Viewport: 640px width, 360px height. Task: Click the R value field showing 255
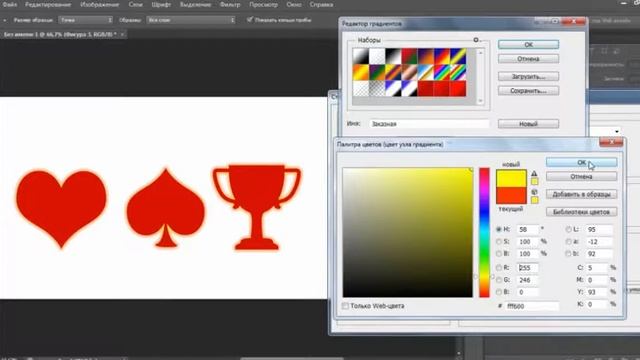[528, 268]
